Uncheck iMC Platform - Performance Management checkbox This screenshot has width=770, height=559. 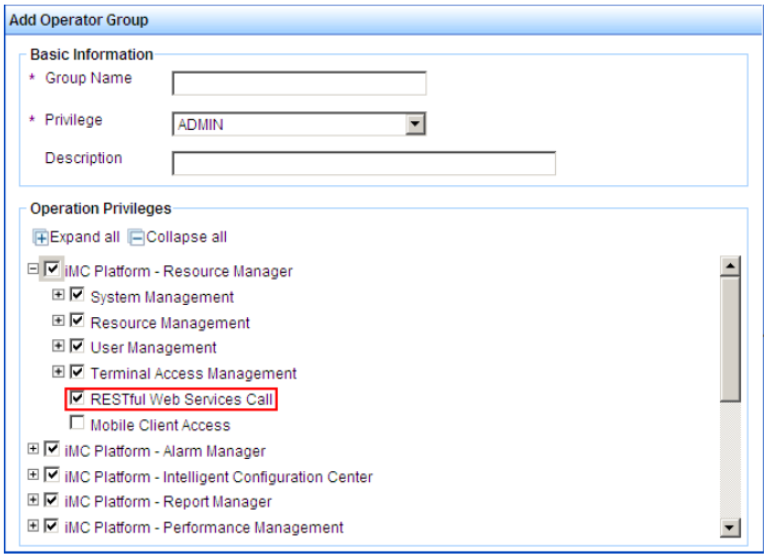tap(52, 526)
